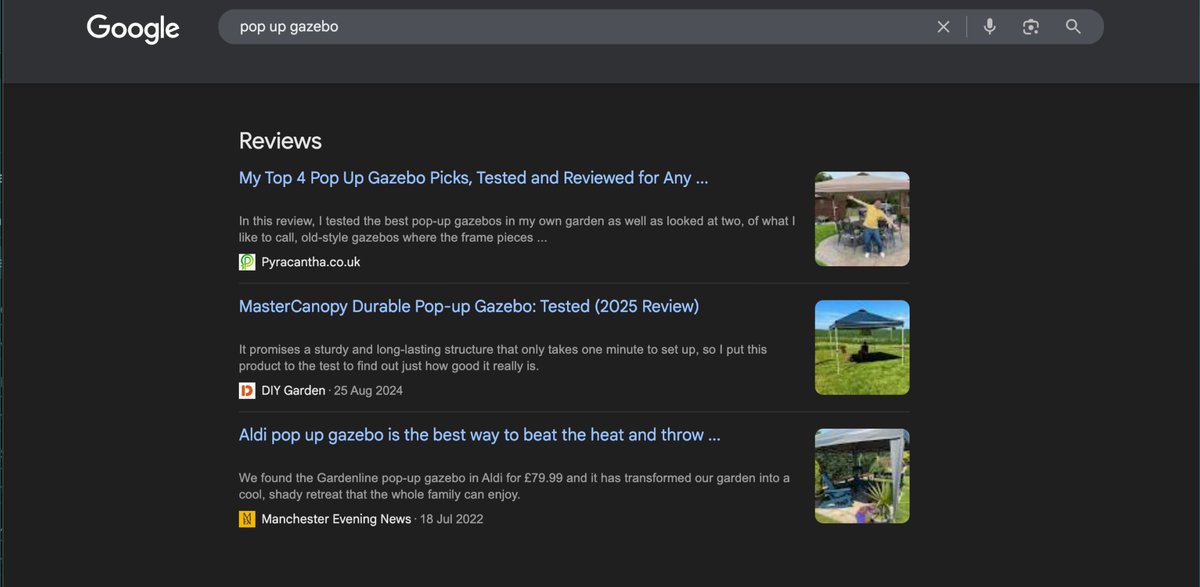The image size is (1200, 587).
Task: Click Pyracantha.co.uk source name
Action: point(311,262)
